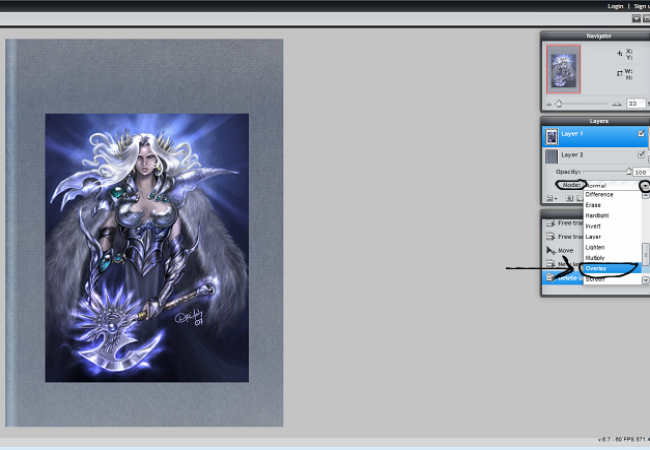Click the mode list scroll-down arrow
The image size is (650, 450).
pyautogui.click(x=645, y=281)
